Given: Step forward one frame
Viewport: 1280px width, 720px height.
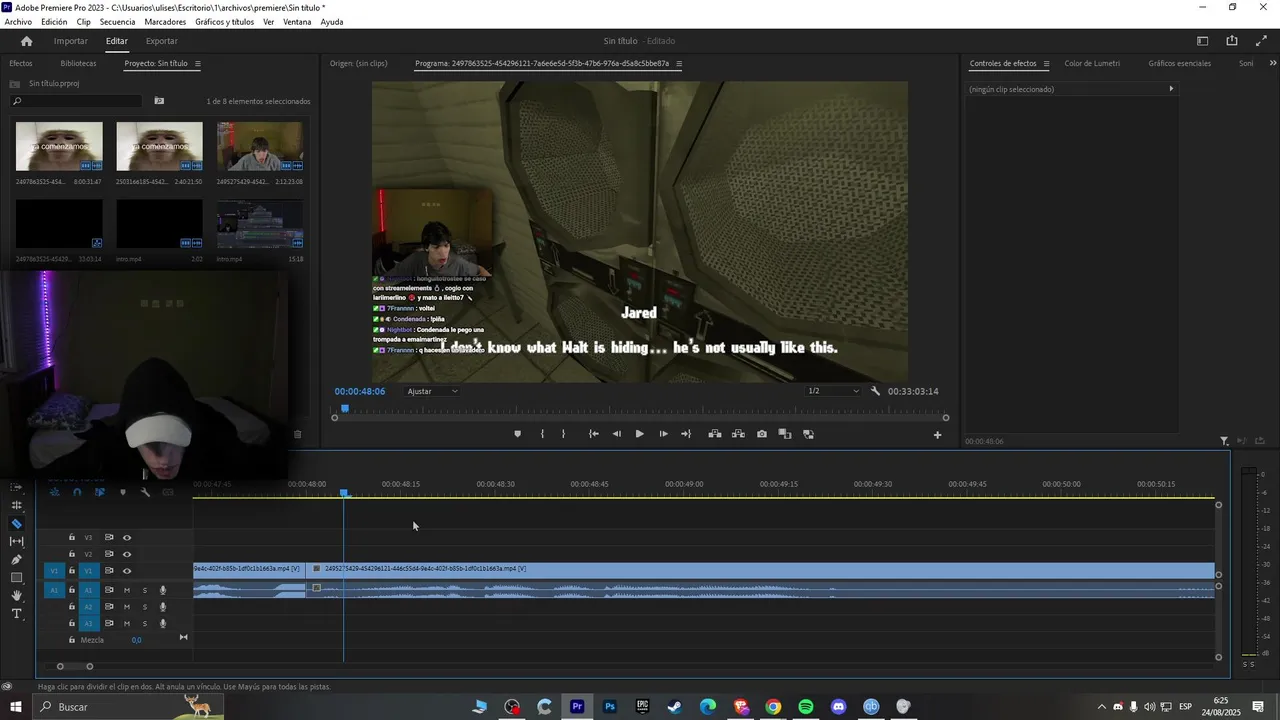Looking at the screenshot, I should 663,434.
